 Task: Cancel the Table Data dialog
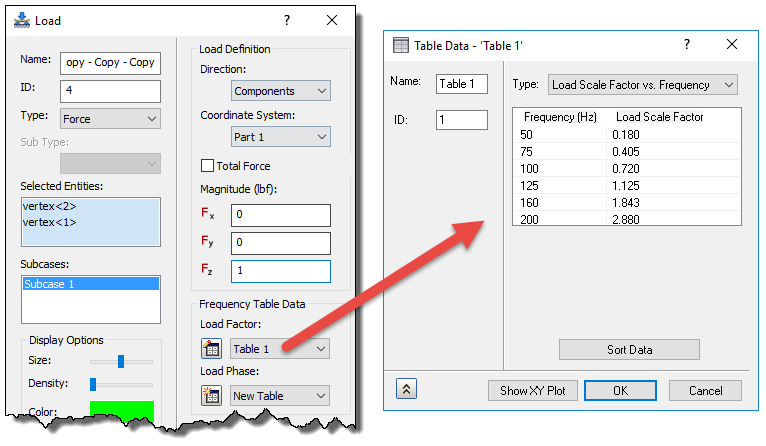[705, 391]
